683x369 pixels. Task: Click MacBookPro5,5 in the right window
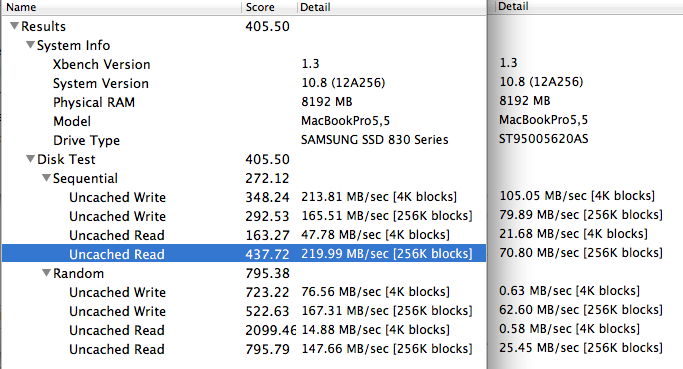pos(544,120)
